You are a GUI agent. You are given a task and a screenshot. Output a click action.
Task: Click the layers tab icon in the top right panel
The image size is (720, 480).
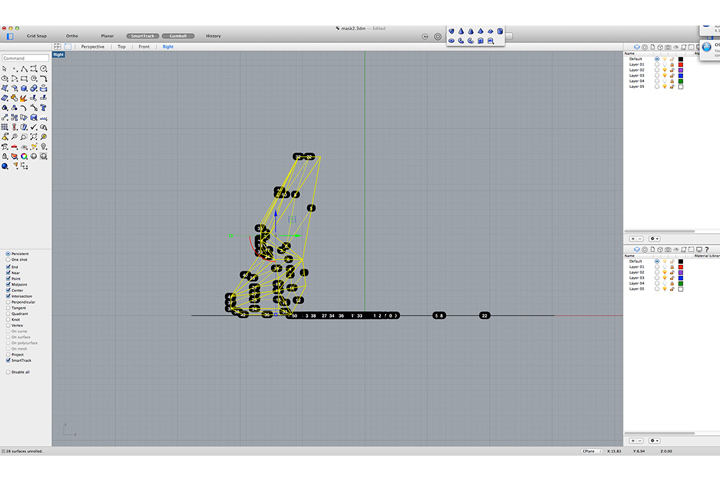[x=636, y=47]
